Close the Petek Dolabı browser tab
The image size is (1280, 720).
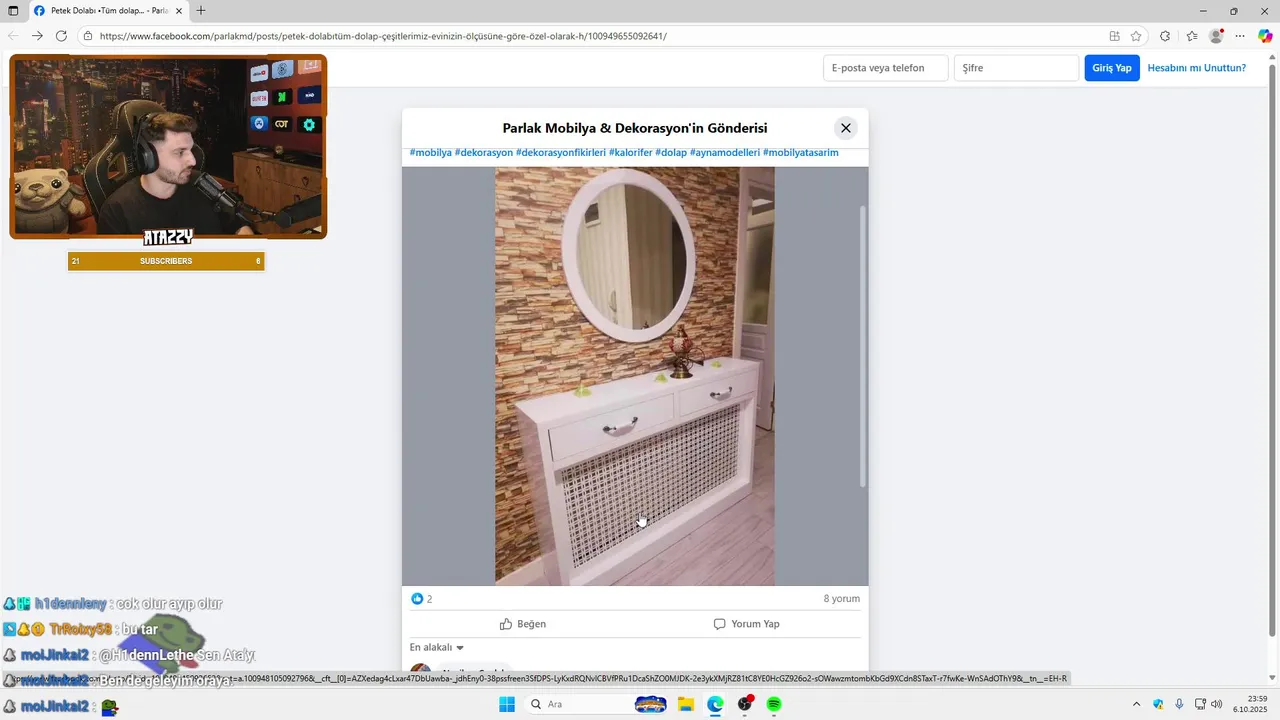coord(181,11)
